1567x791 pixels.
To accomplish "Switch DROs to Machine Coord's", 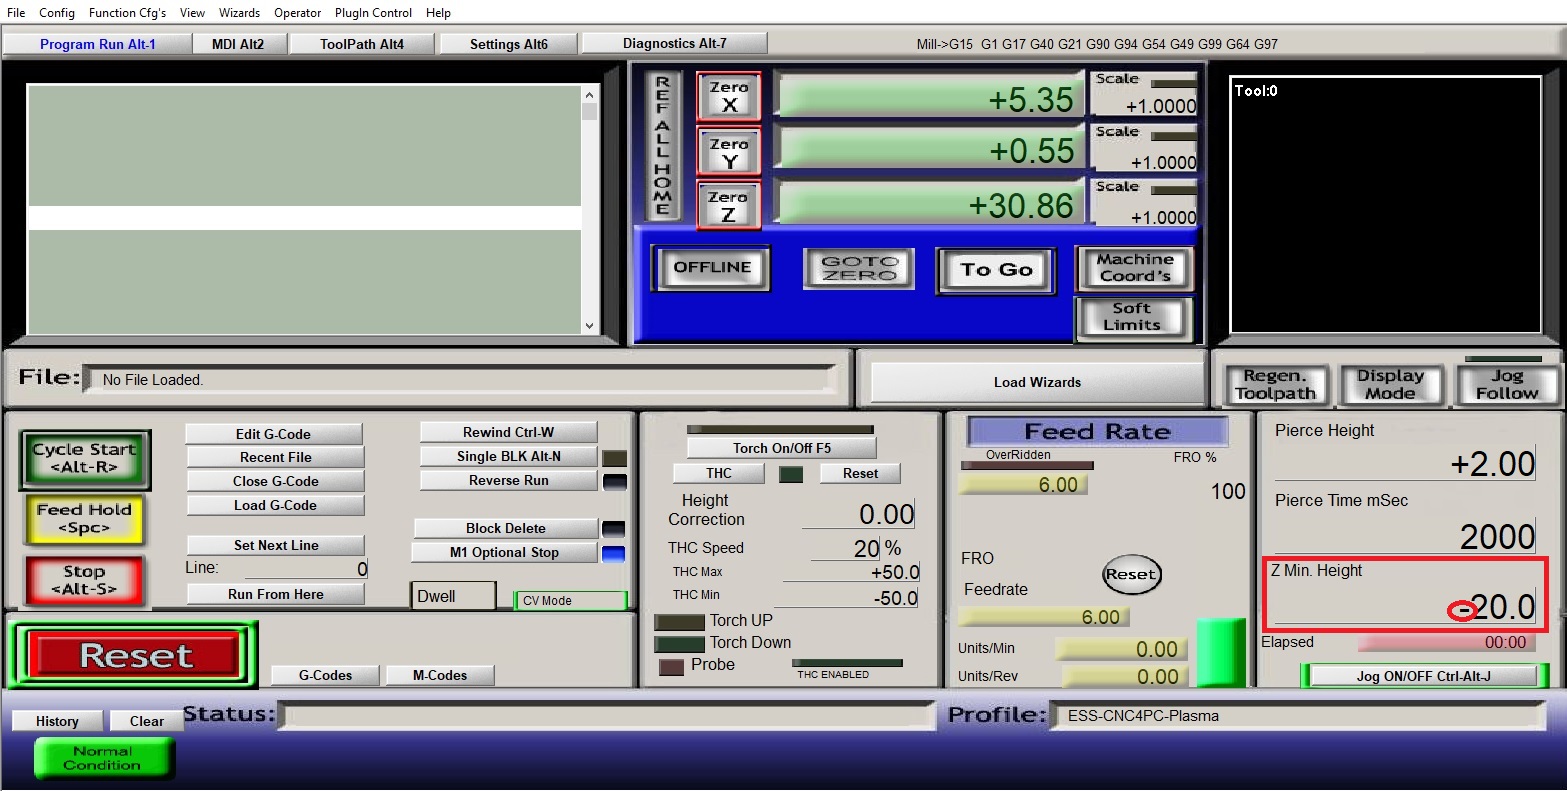I will (1134, 268).
